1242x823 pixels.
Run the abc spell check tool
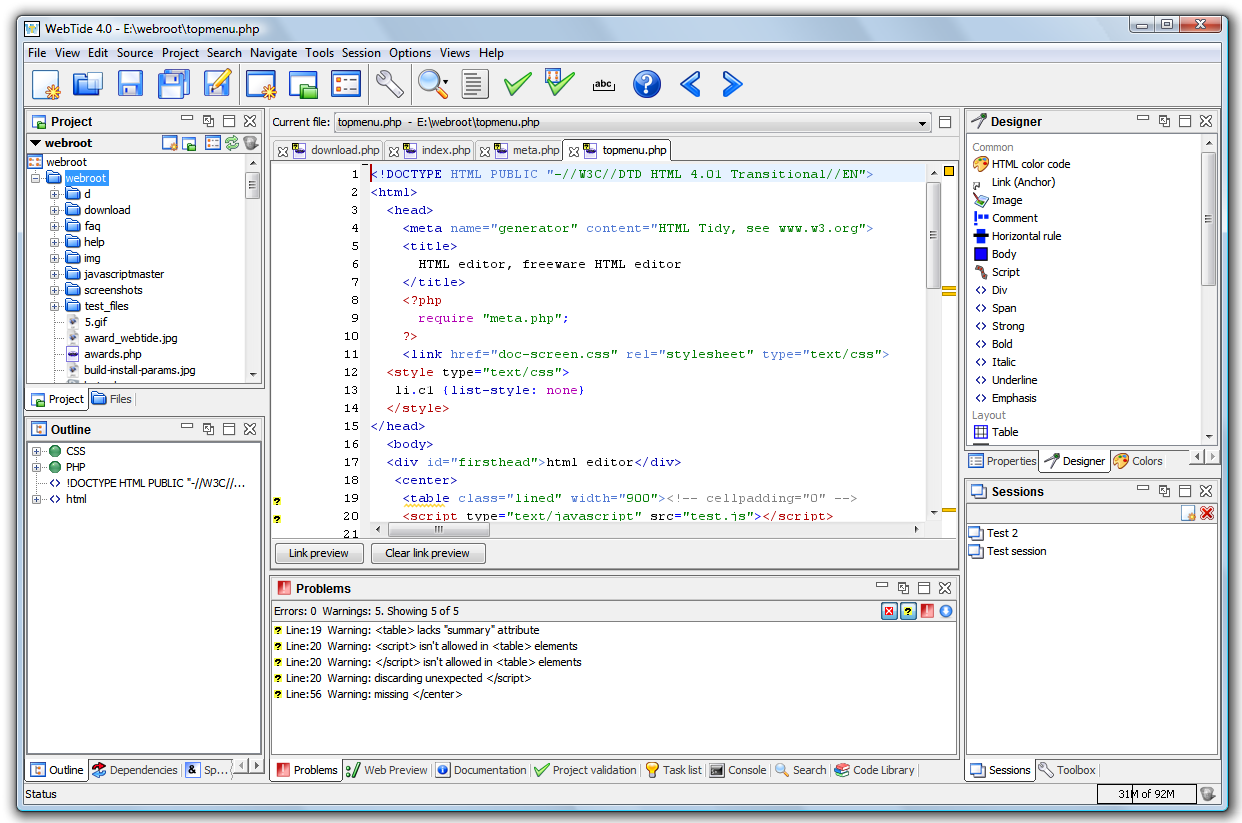tap(603, 85)
